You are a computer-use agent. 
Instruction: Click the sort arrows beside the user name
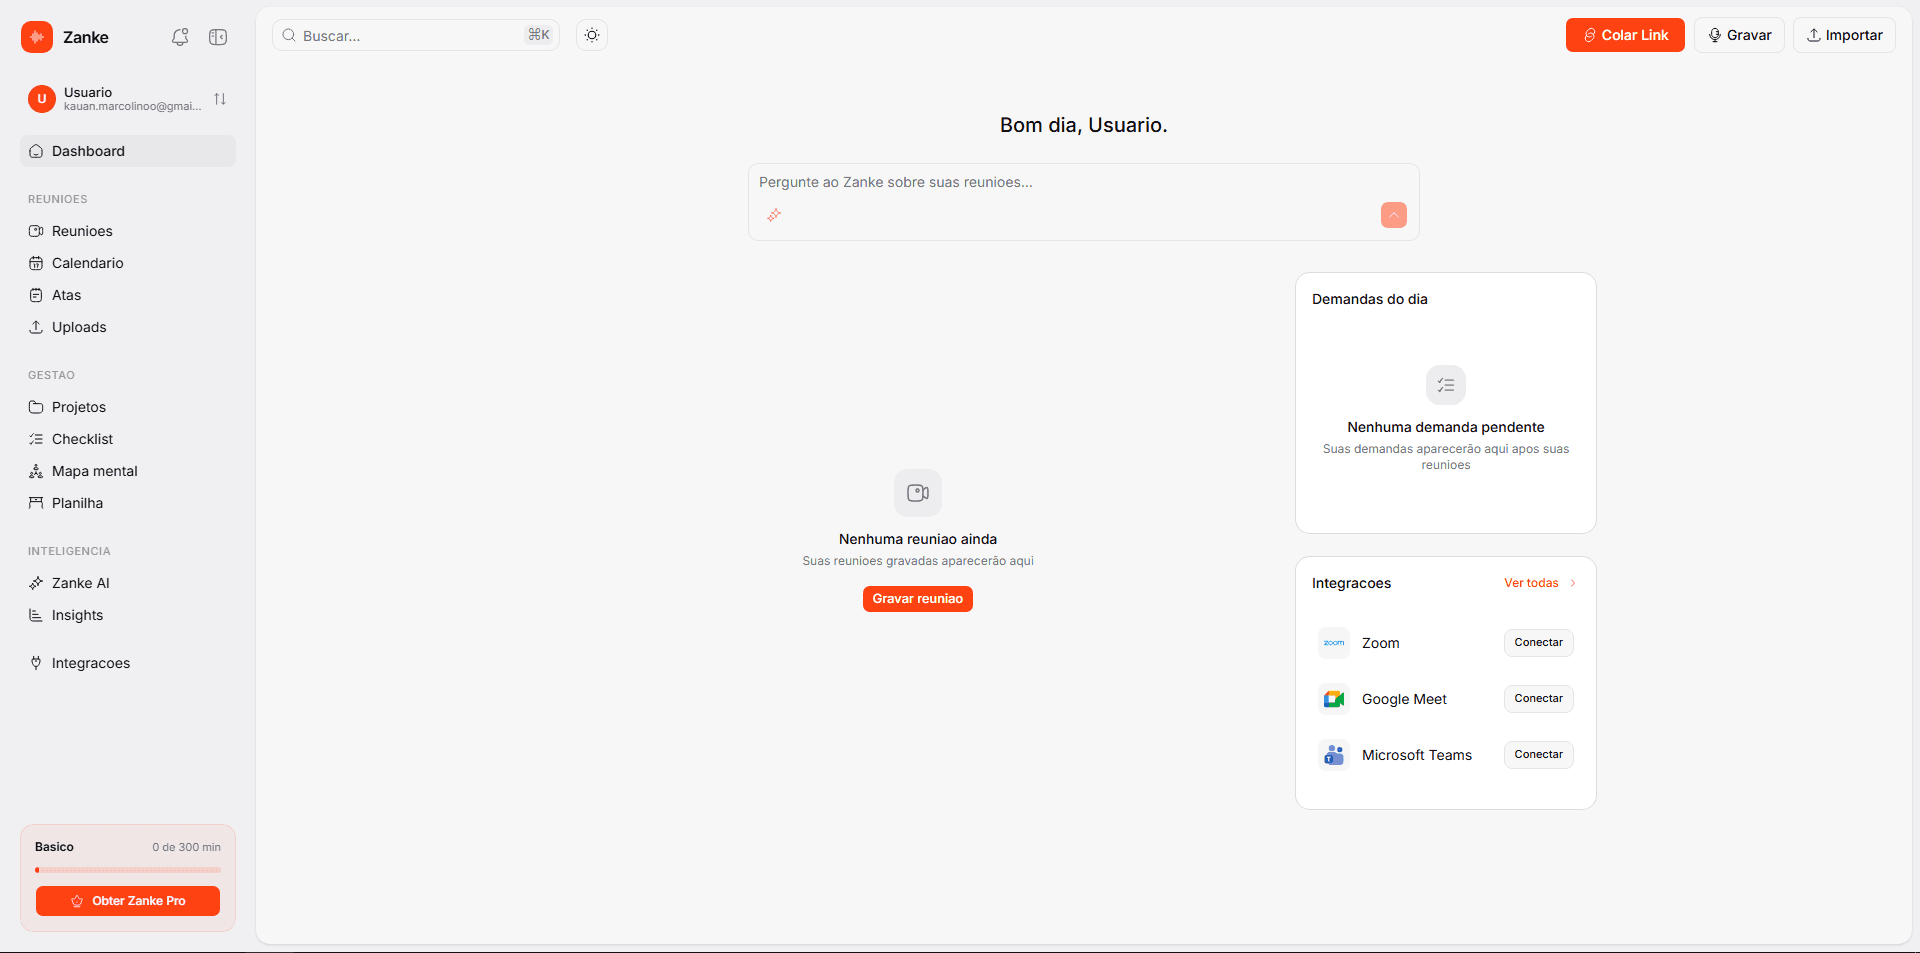point(220,99)
